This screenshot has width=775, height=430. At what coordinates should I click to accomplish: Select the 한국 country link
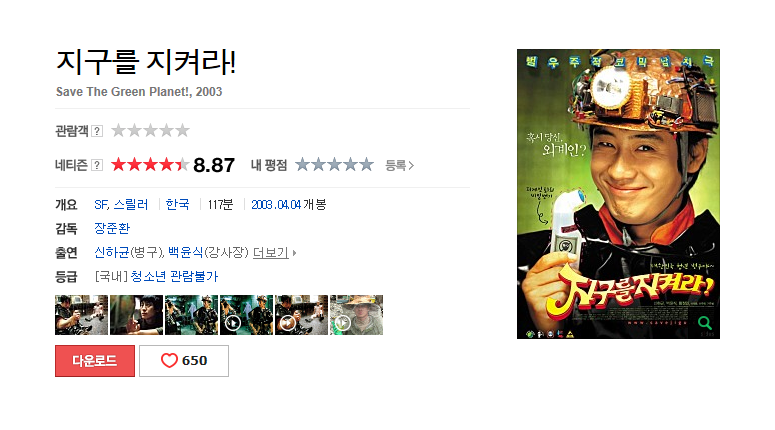tap(177, 205)
